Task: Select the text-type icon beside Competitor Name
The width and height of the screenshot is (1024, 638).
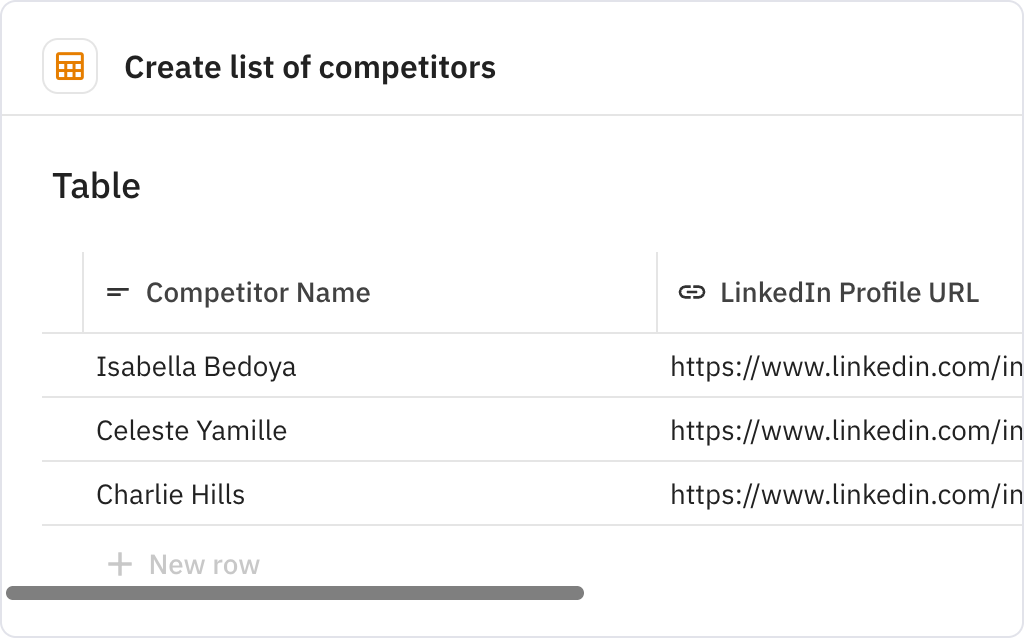Action: point(117,292)
